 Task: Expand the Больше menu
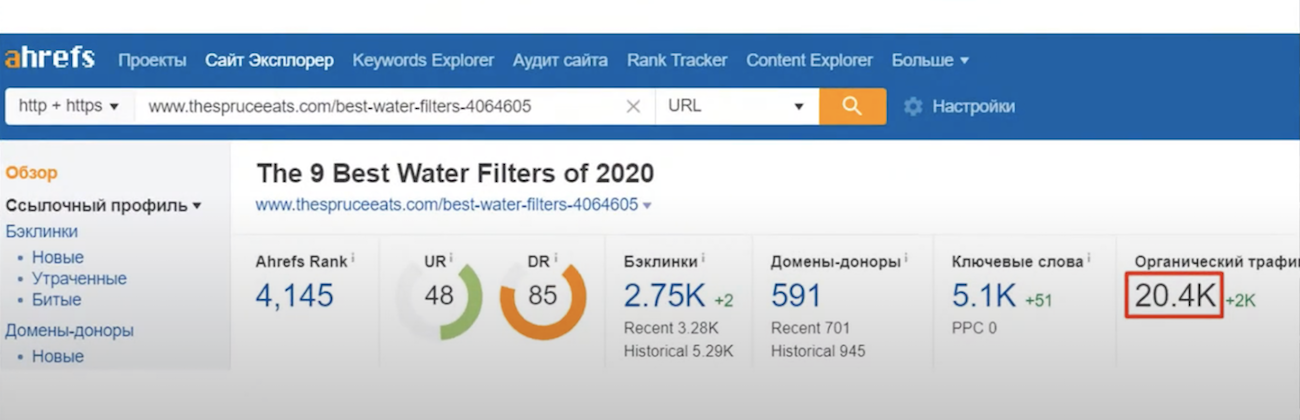[x=930, y=60]
